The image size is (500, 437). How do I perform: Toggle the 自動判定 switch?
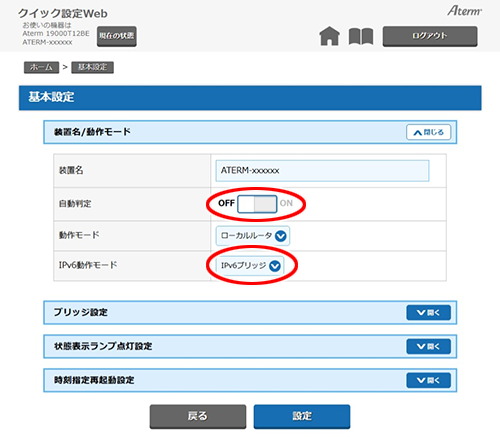[x=257, y=204]
